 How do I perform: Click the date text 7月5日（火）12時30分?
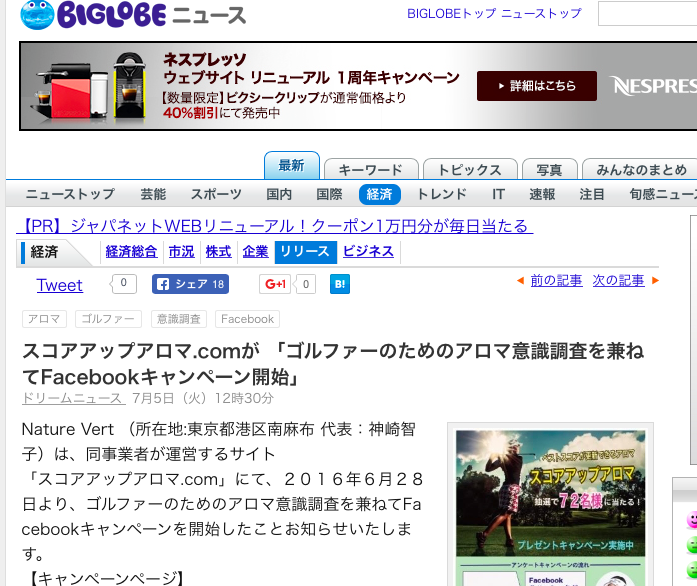click(203, 398)
